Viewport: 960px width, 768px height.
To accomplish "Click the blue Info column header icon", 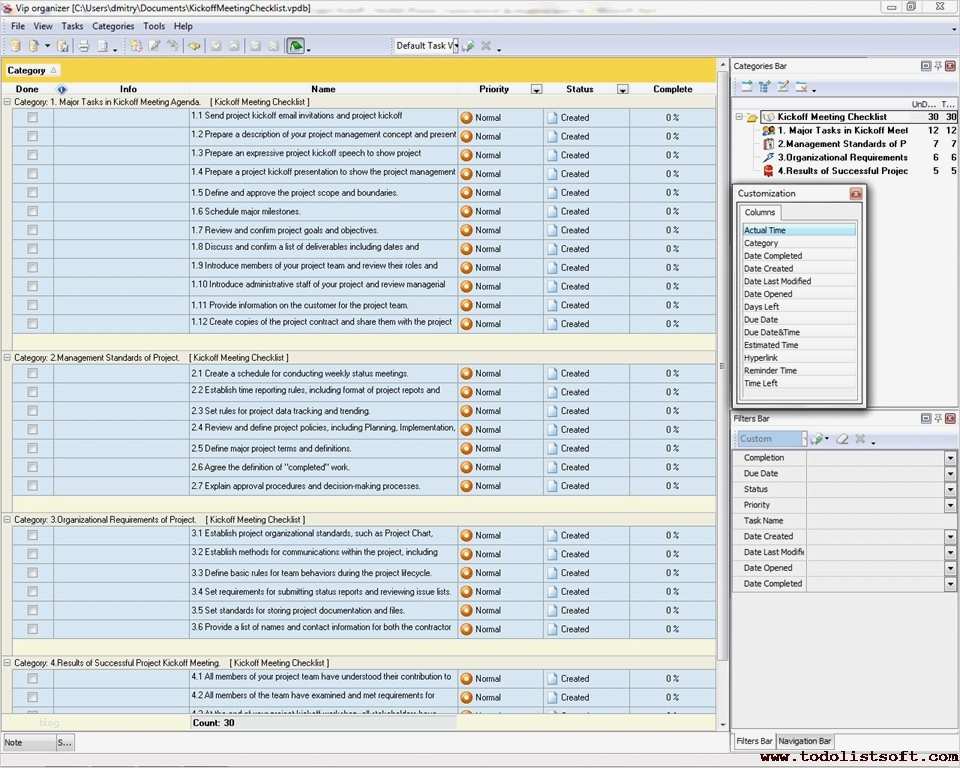I will (x=62, y=89).
